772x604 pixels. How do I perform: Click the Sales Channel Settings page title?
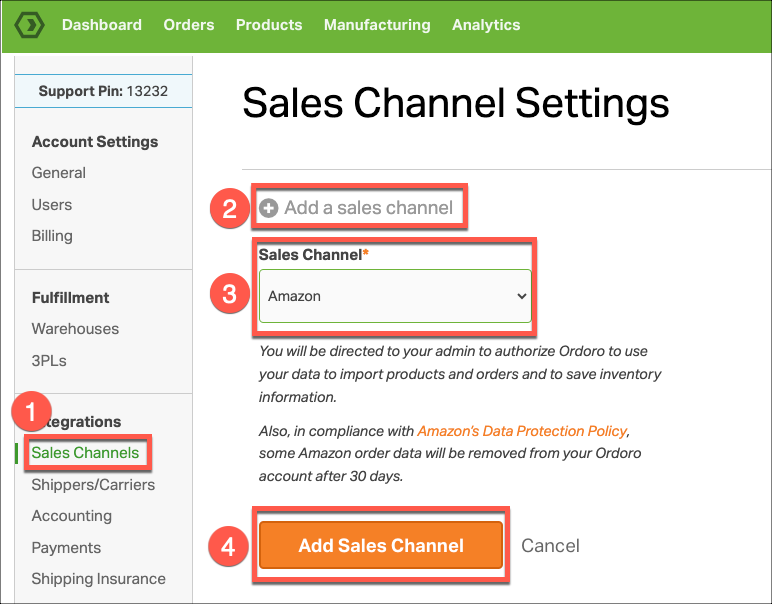[456, 104]
